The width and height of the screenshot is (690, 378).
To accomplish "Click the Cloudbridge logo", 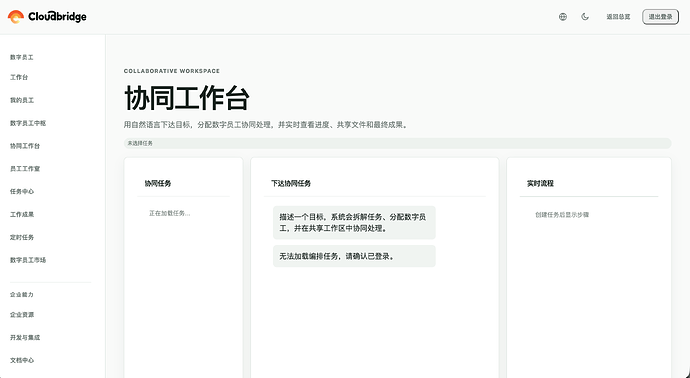I will (x=47, y=17).
